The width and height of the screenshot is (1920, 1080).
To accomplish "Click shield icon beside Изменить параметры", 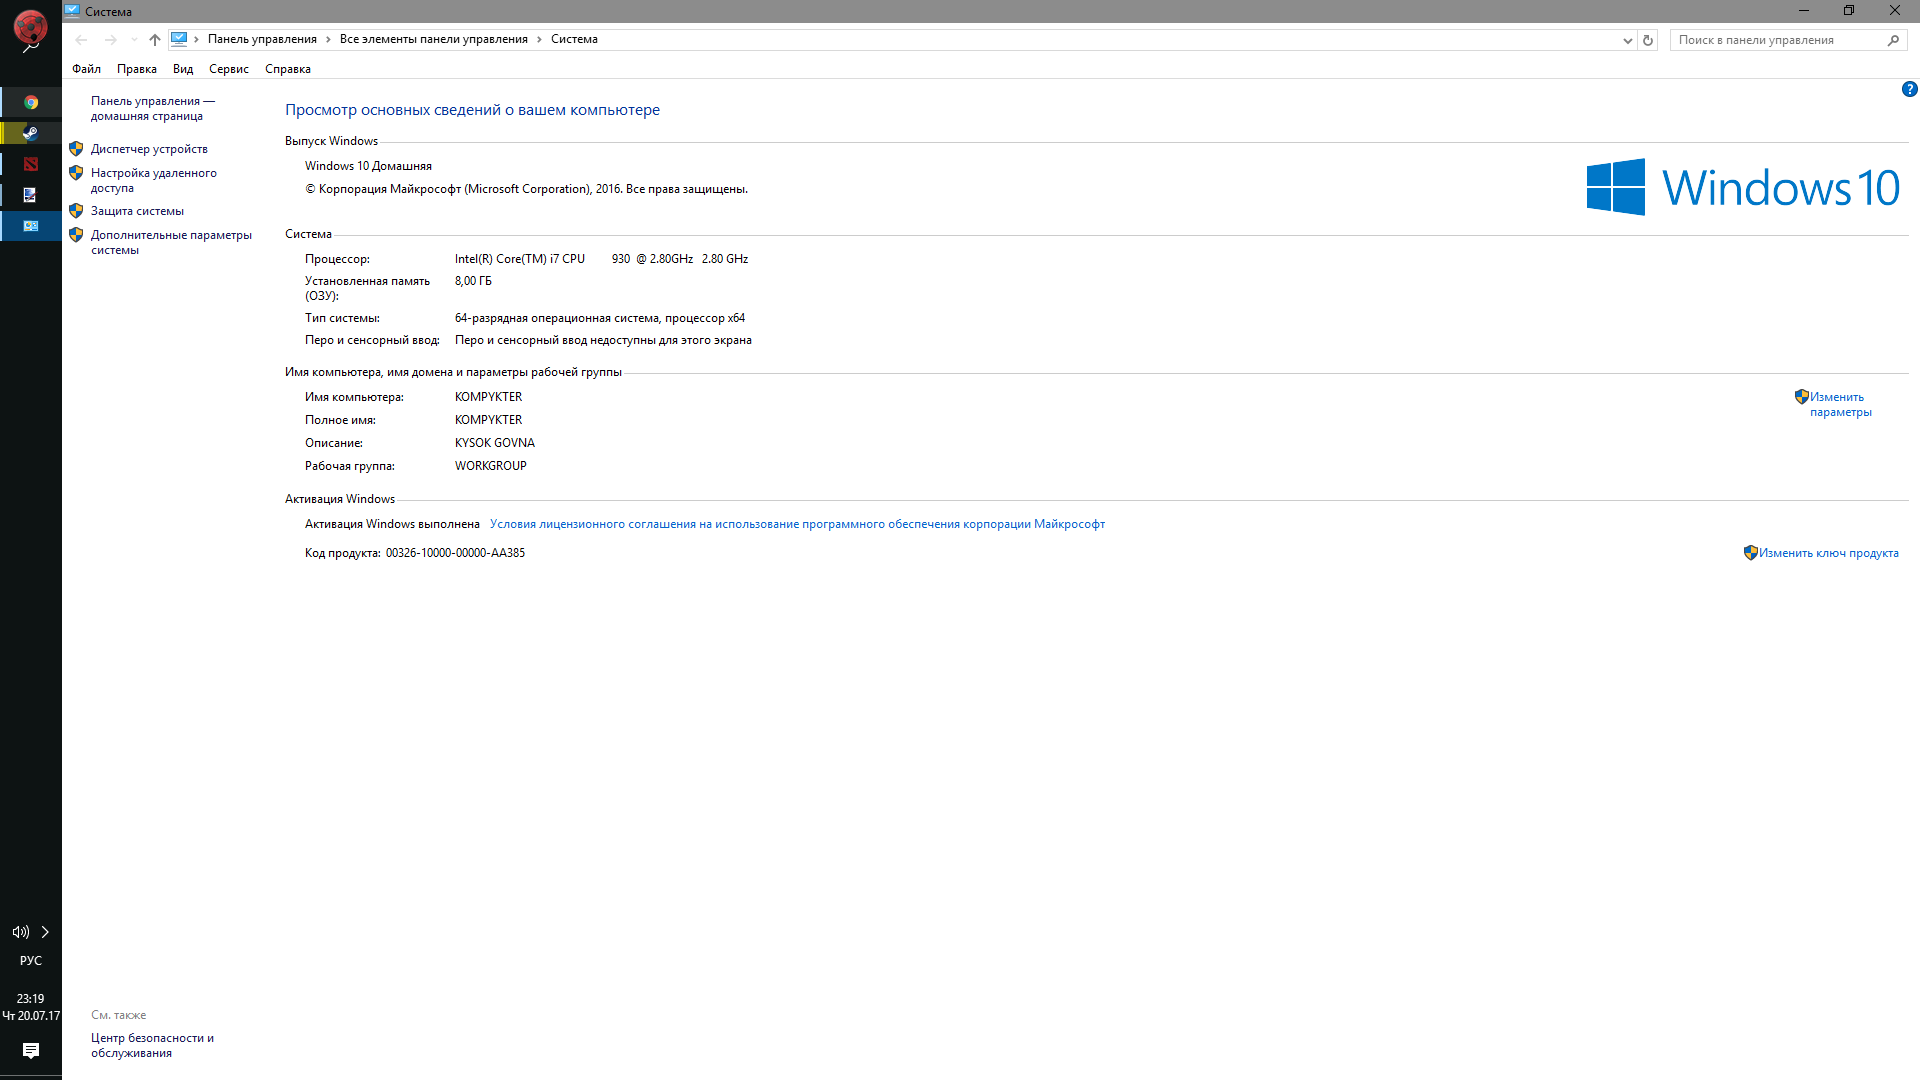I will (1802, 397).
